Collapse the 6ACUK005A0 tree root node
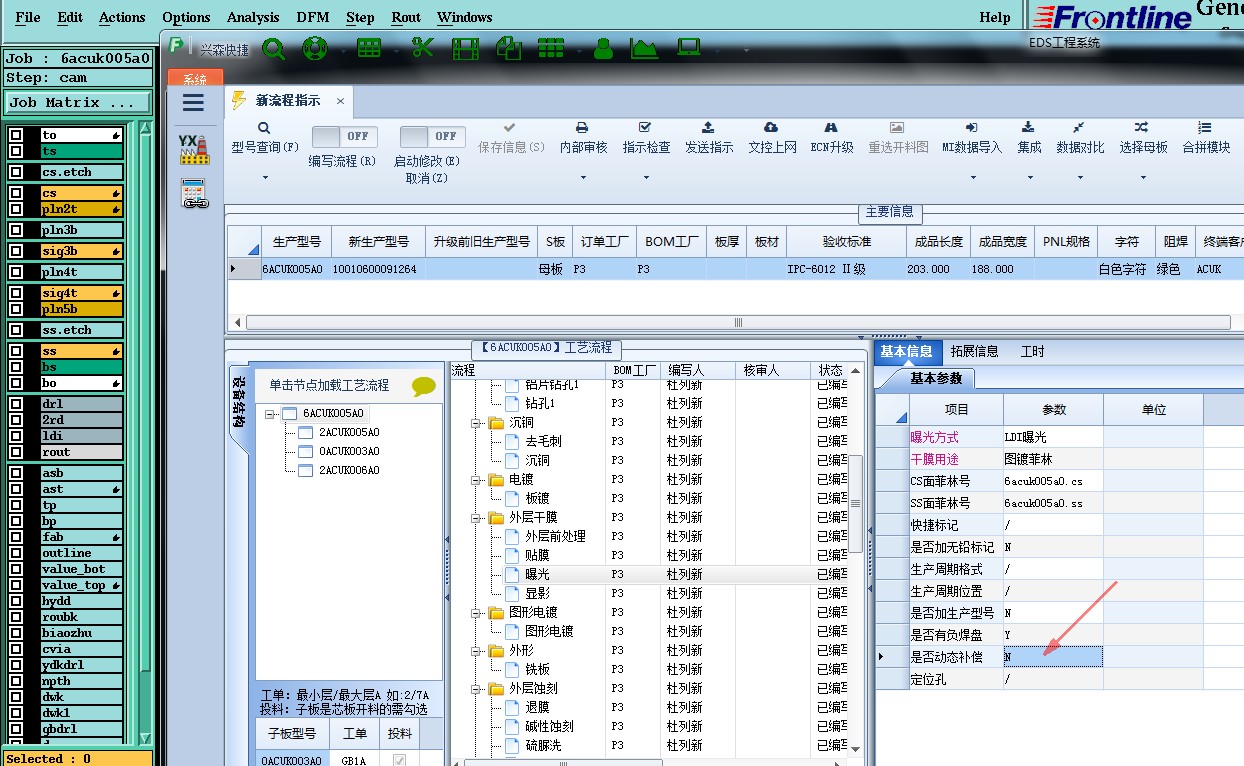The width and height of the screenshot is (1244, 766). [270, 414]
